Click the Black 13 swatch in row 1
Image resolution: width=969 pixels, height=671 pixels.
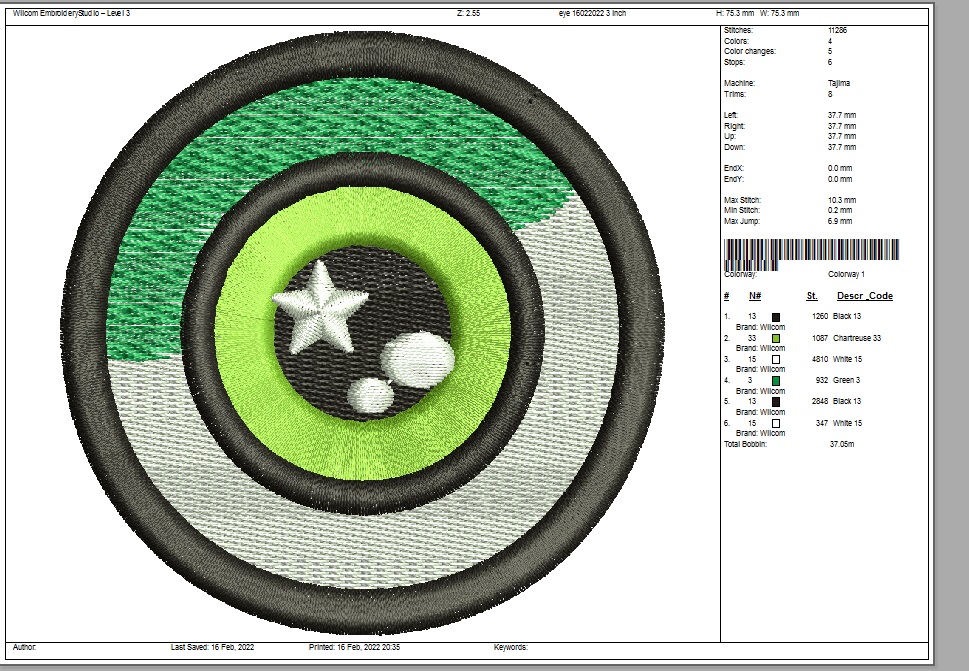776,317
